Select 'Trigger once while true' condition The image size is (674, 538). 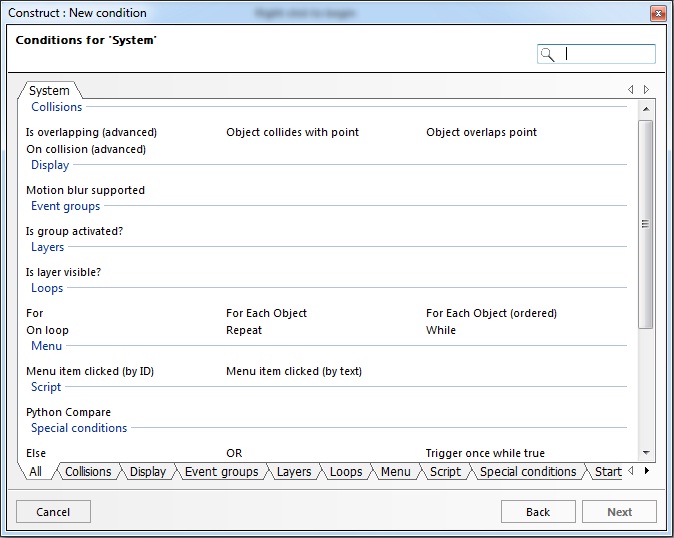coord(485,453)
